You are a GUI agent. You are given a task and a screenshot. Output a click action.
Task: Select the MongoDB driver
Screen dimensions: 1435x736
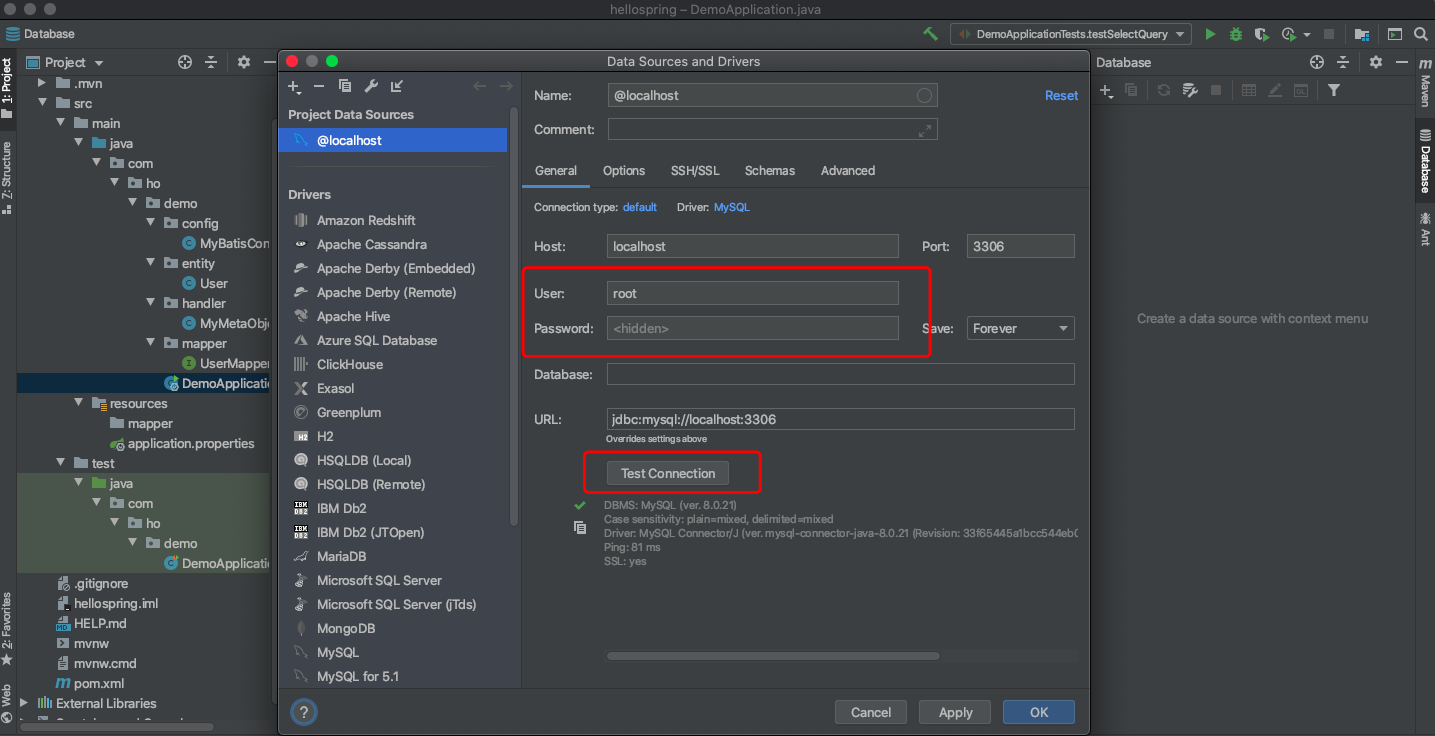pyautogui.click(x=346, y=628)
